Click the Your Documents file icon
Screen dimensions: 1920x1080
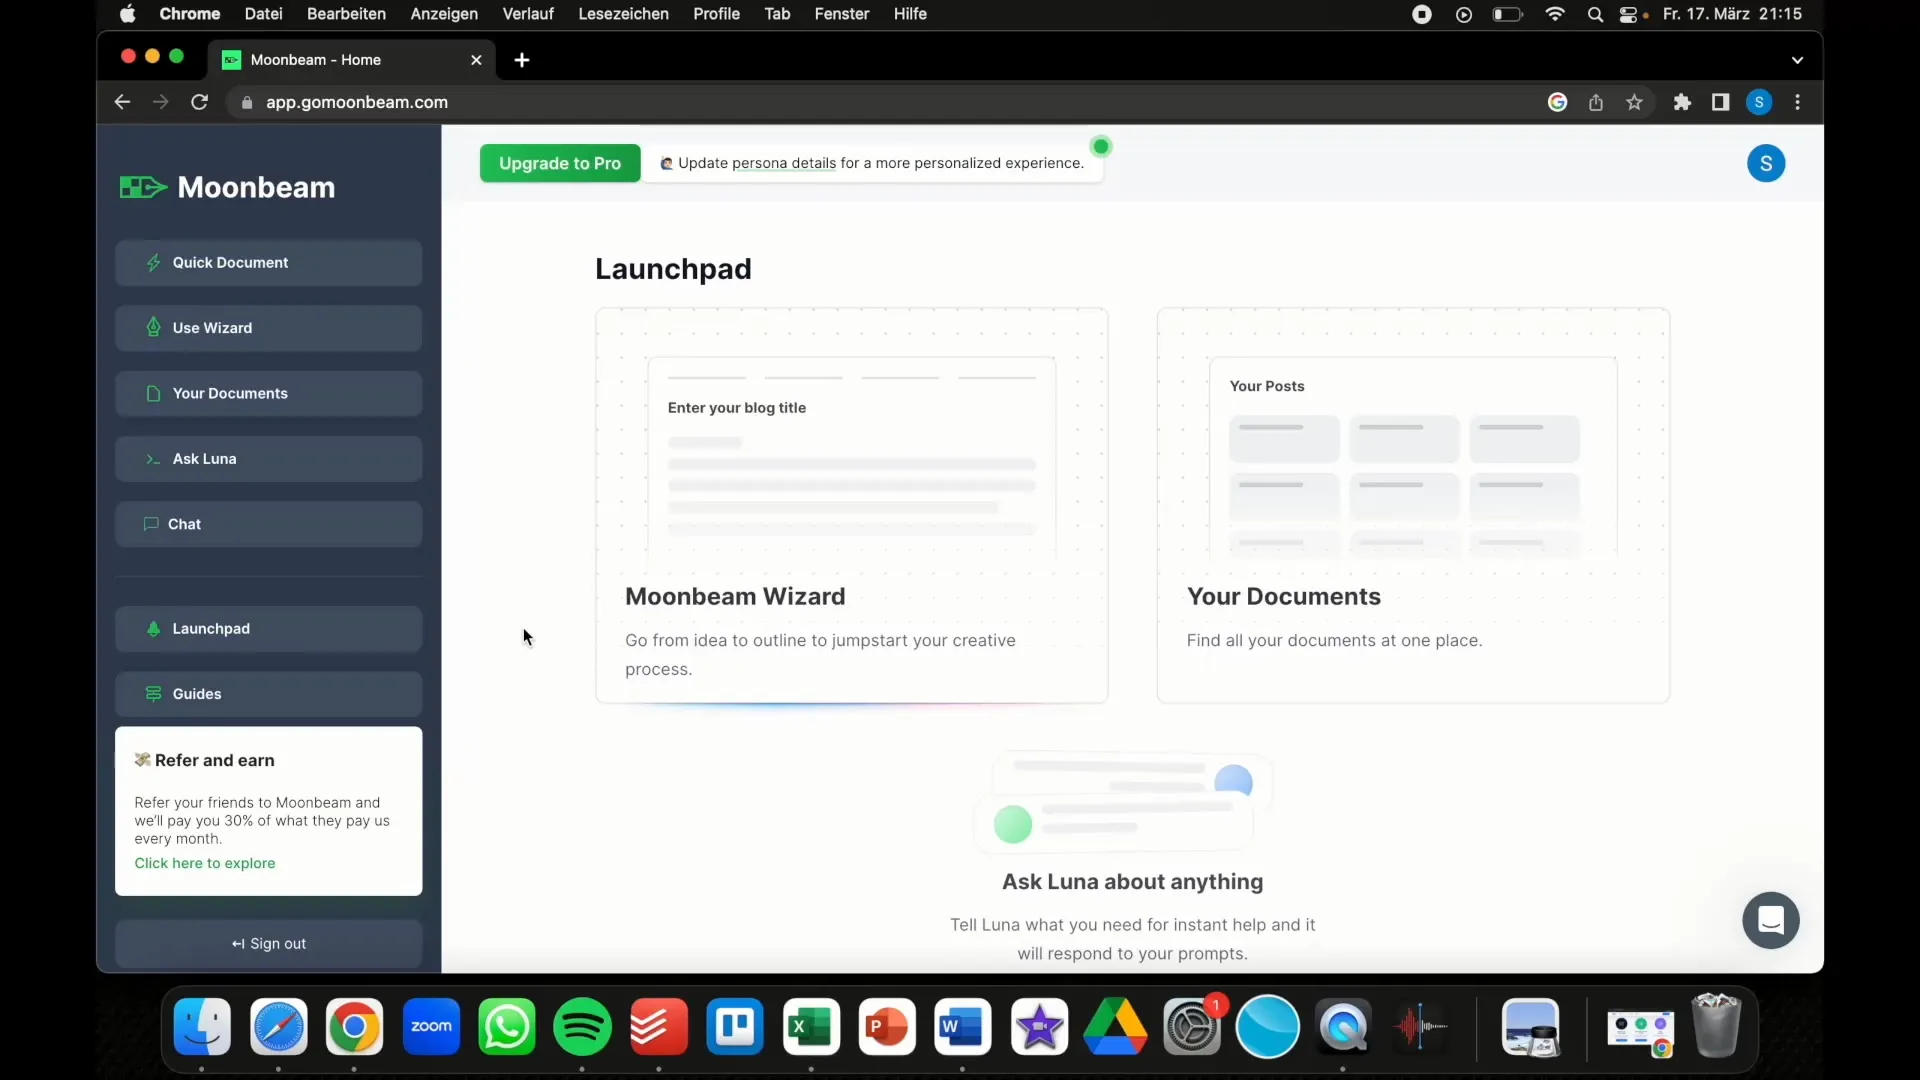[x=153, y=392]
